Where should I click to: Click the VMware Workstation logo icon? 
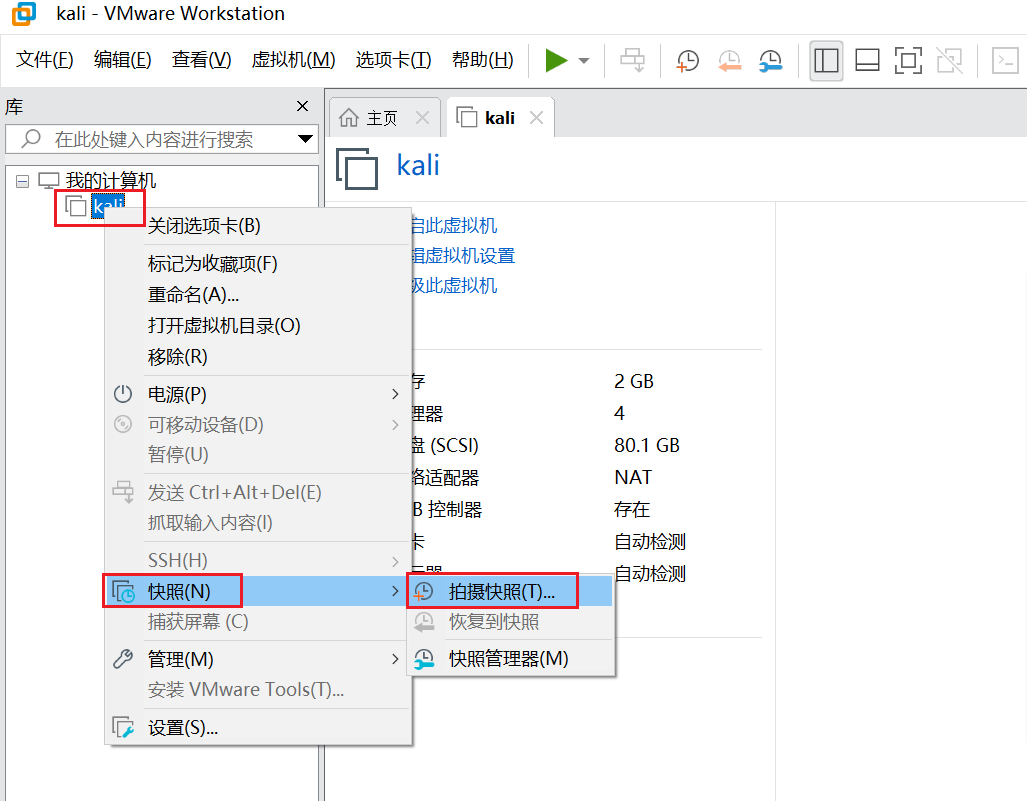(24, 14)
